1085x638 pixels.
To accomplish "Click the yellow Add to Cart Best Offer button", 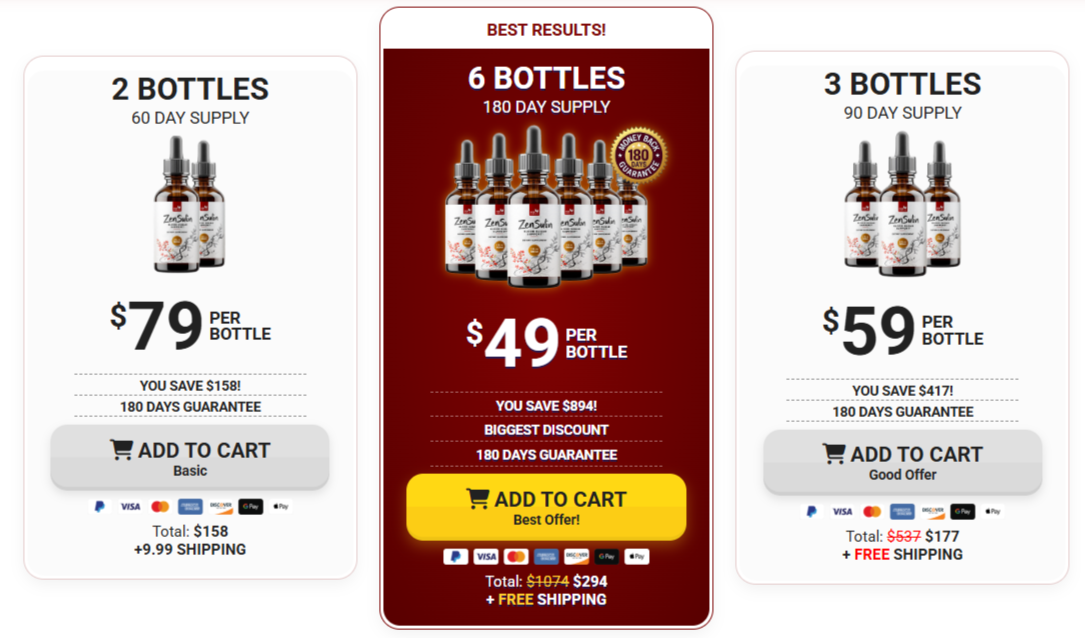I will tap(546, 507).
